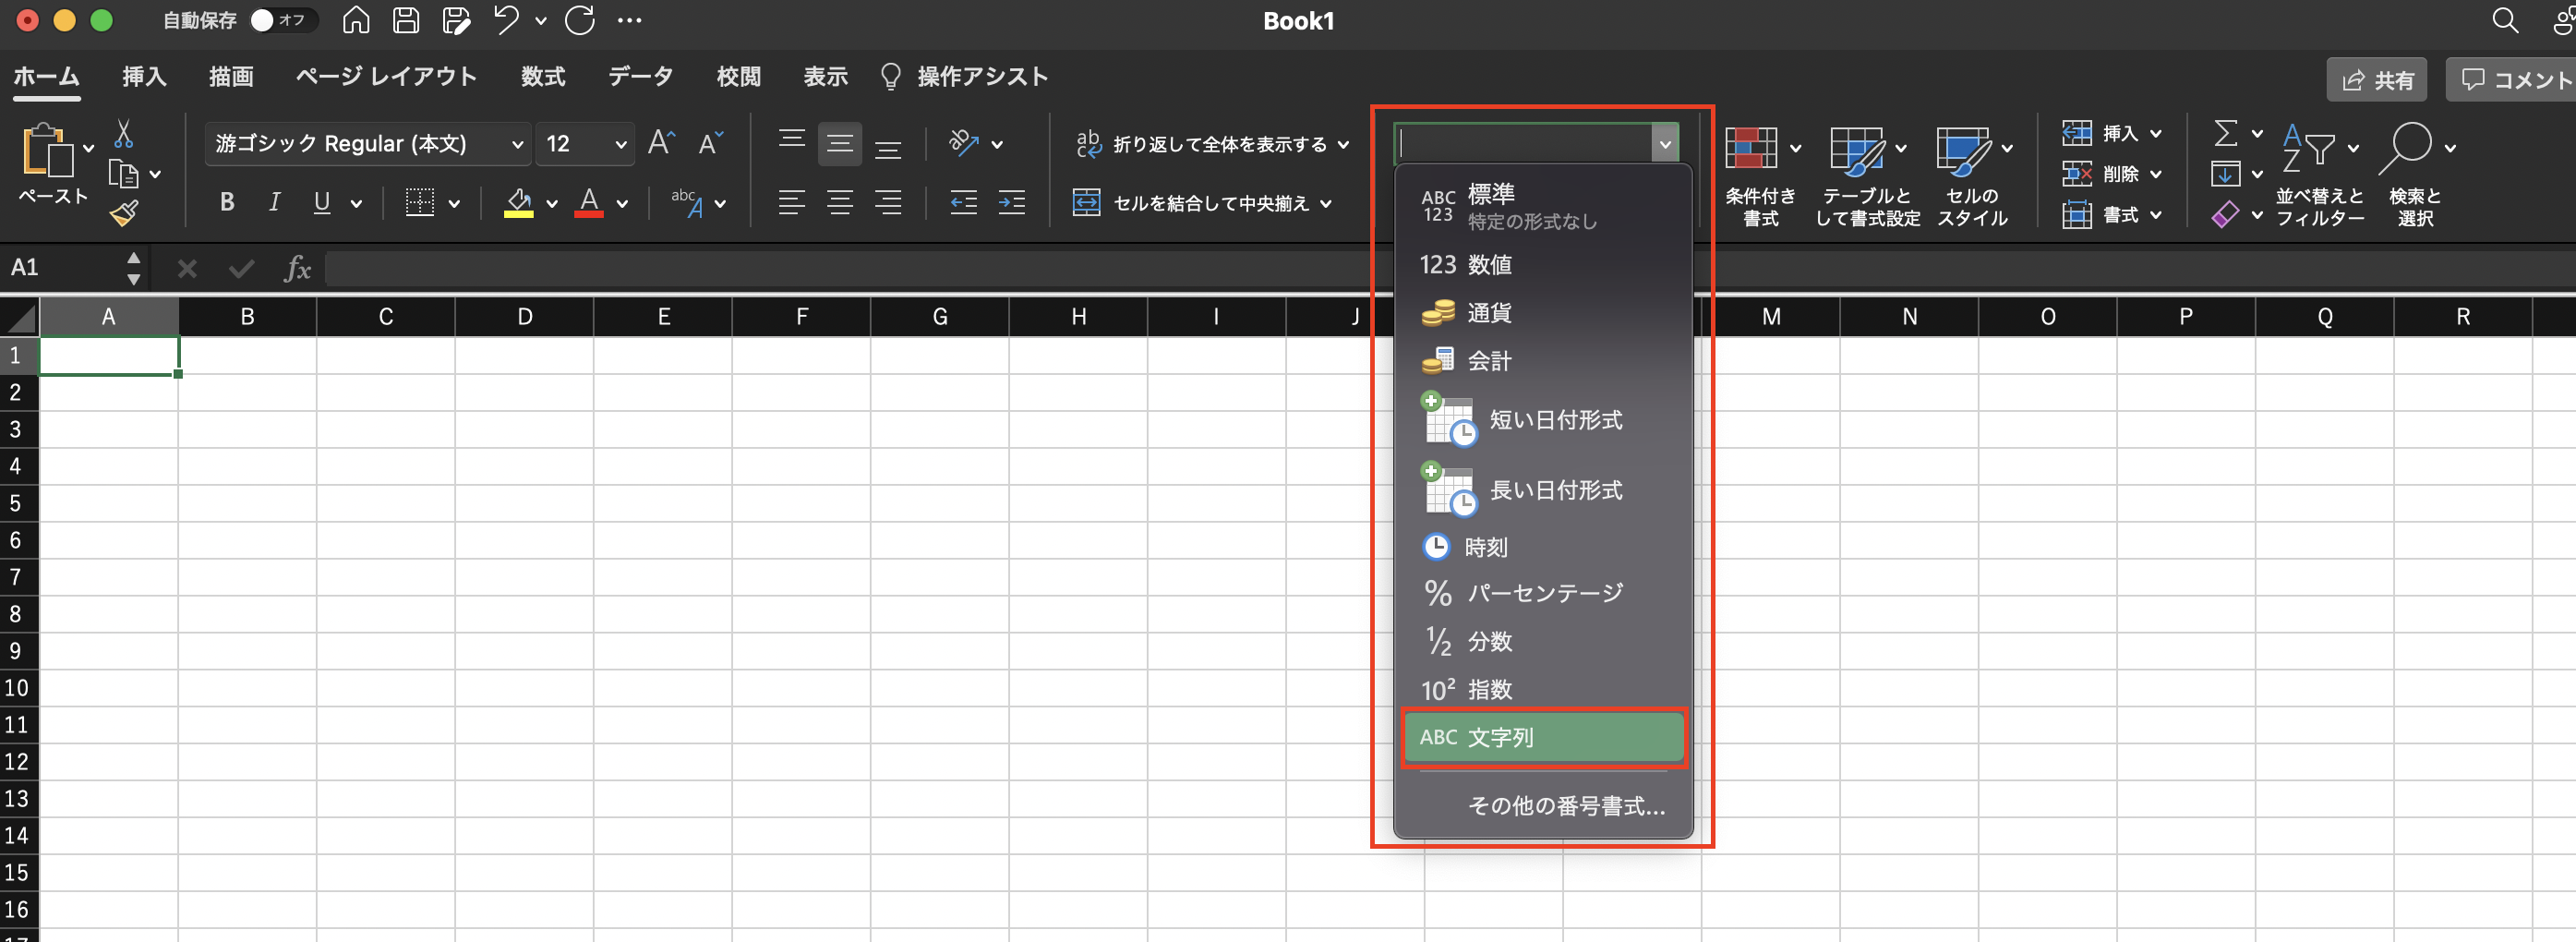Switch to the 数式 ribbon tab
Screen dimensions: 2576x942
(543, 77)
